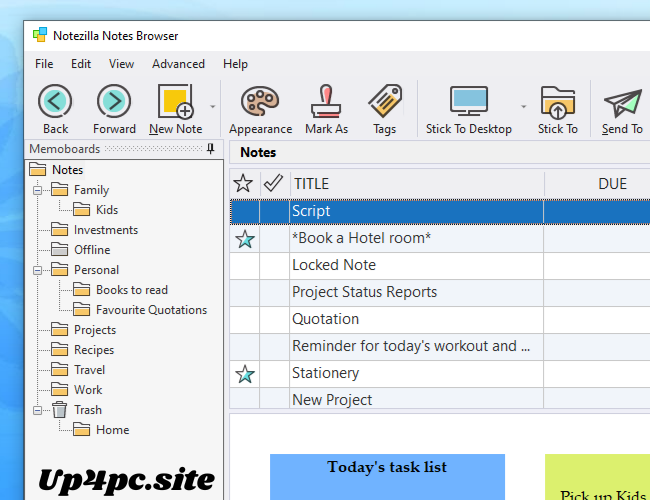The image size is (650, 500).
Task: Toggle star on Quotation row
Action: (x=245, y=320)
